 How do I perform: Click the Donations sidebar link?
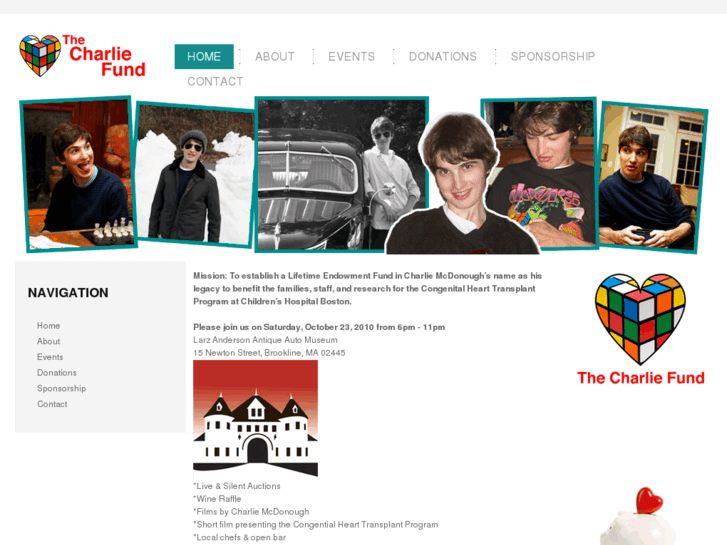tap(57, 373)
